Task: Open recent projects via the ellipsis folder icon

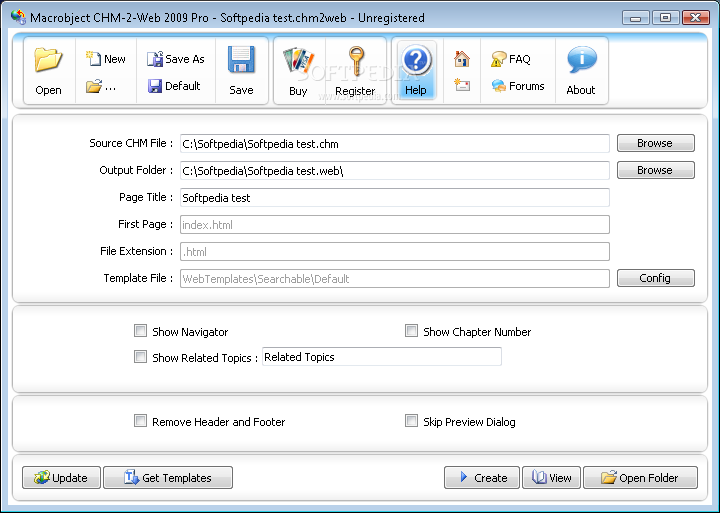Action: (101, 86)
